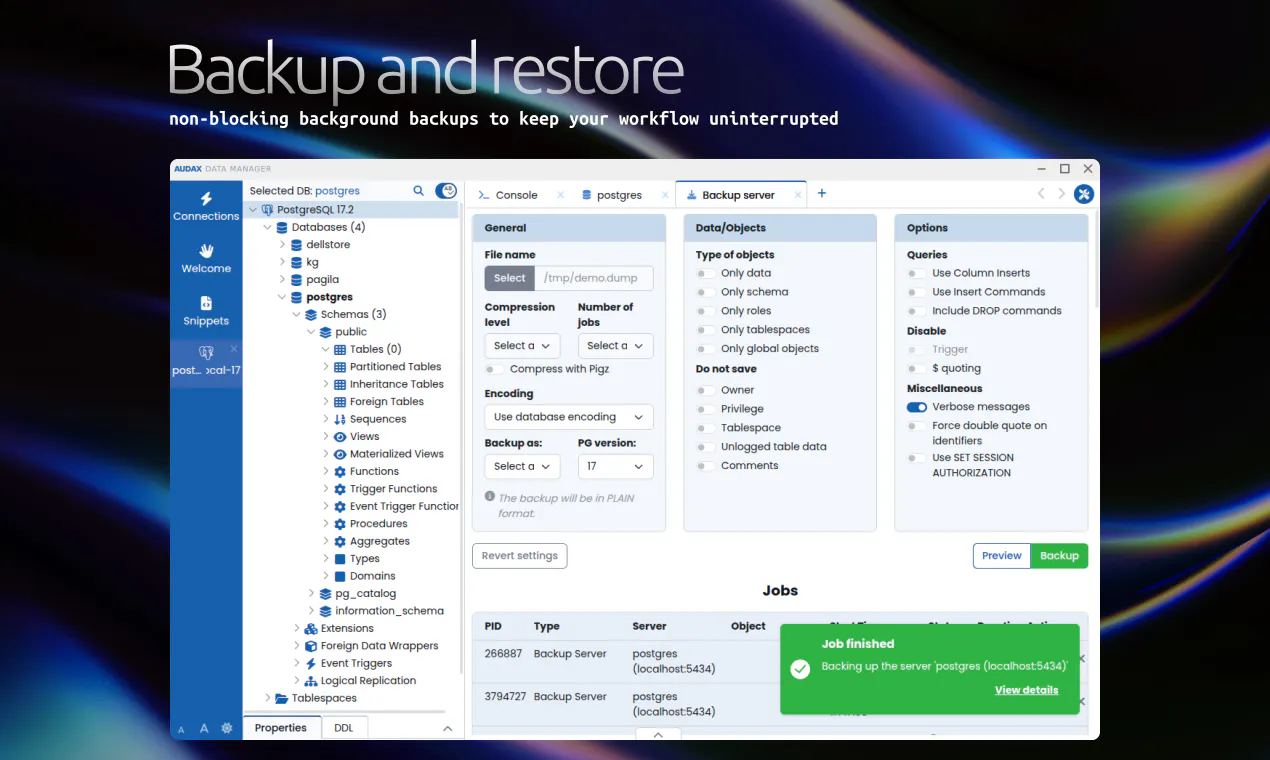Open the DDL tab
Viewport: 1270px width, 760px height.
[344, 728]
